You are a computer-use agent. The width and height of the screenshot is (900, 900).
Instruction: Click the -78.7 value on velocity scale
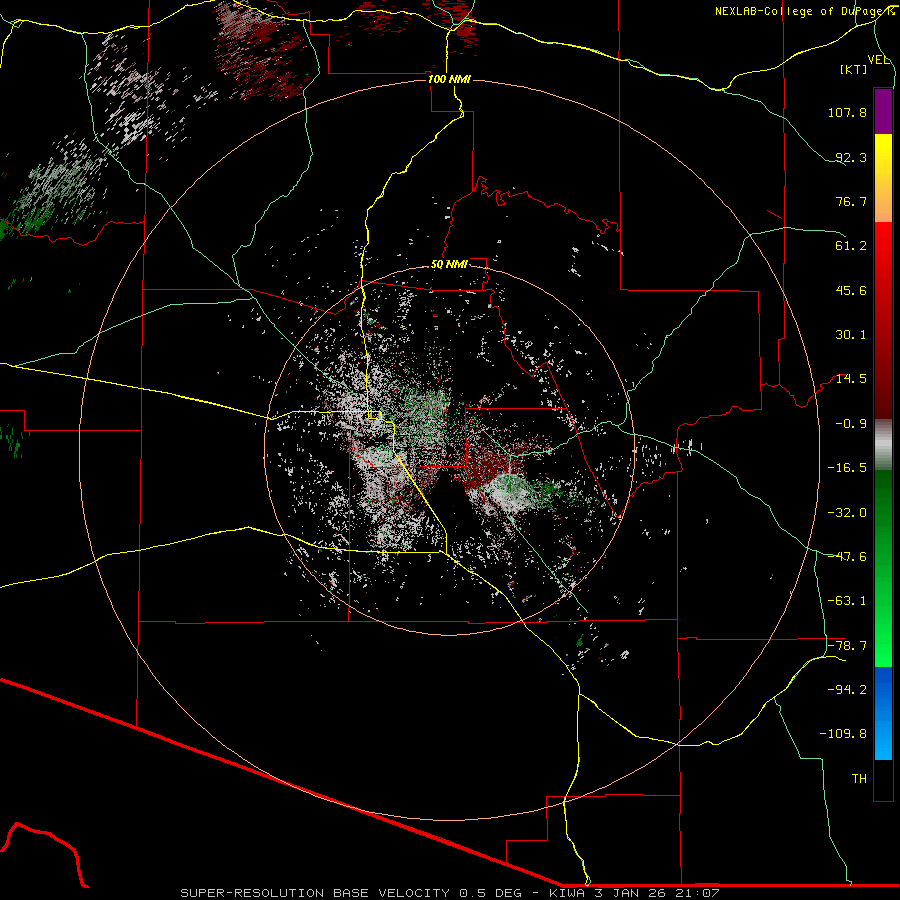pos(847,646)
